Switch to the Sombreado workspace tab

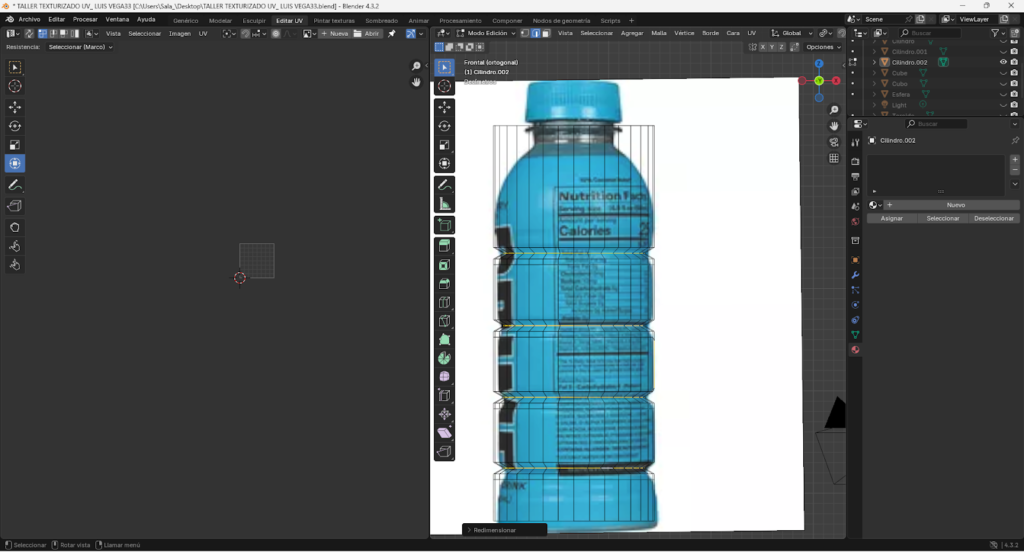tap(381, 20)
